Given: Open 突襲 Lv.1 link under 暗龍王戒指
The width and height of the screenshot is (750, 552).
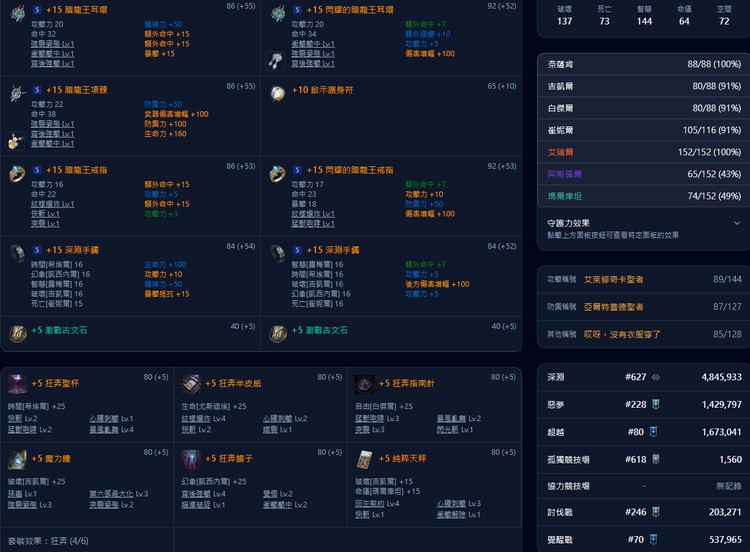Looking at the screenshot, I should [45, 223].
